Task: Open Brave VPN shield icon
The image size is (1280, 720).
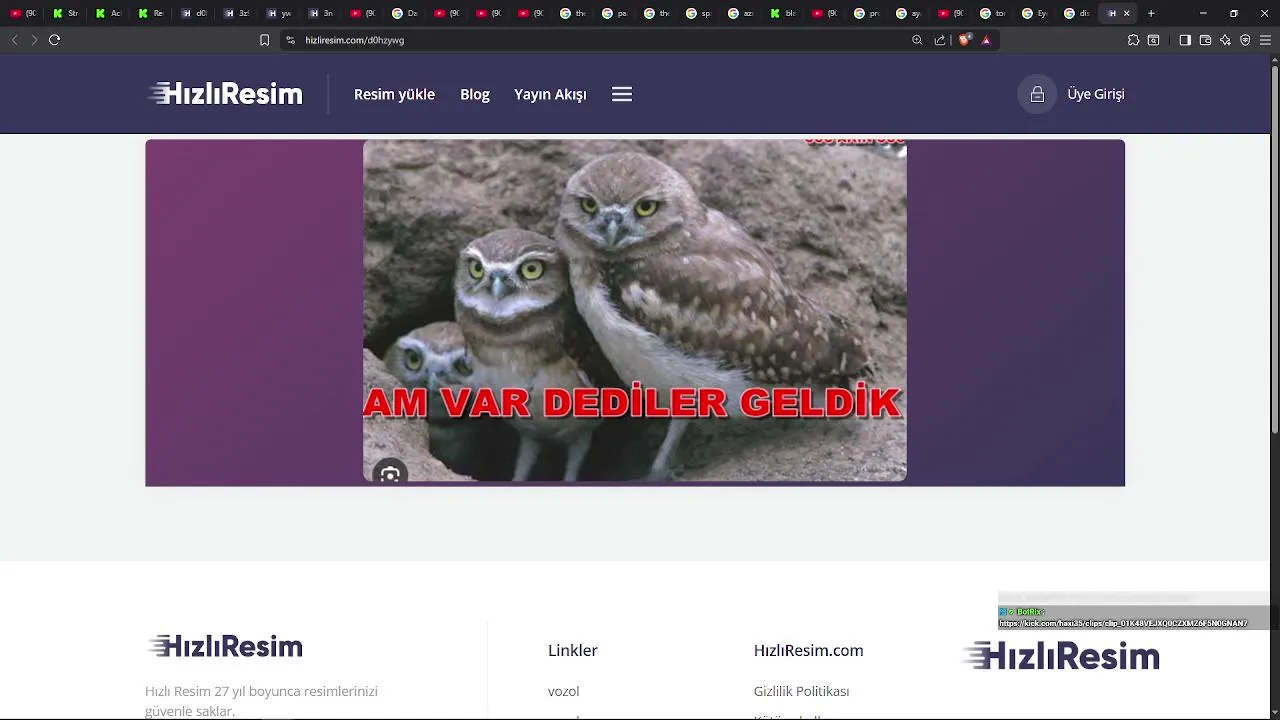Action: coord(1245,40)
